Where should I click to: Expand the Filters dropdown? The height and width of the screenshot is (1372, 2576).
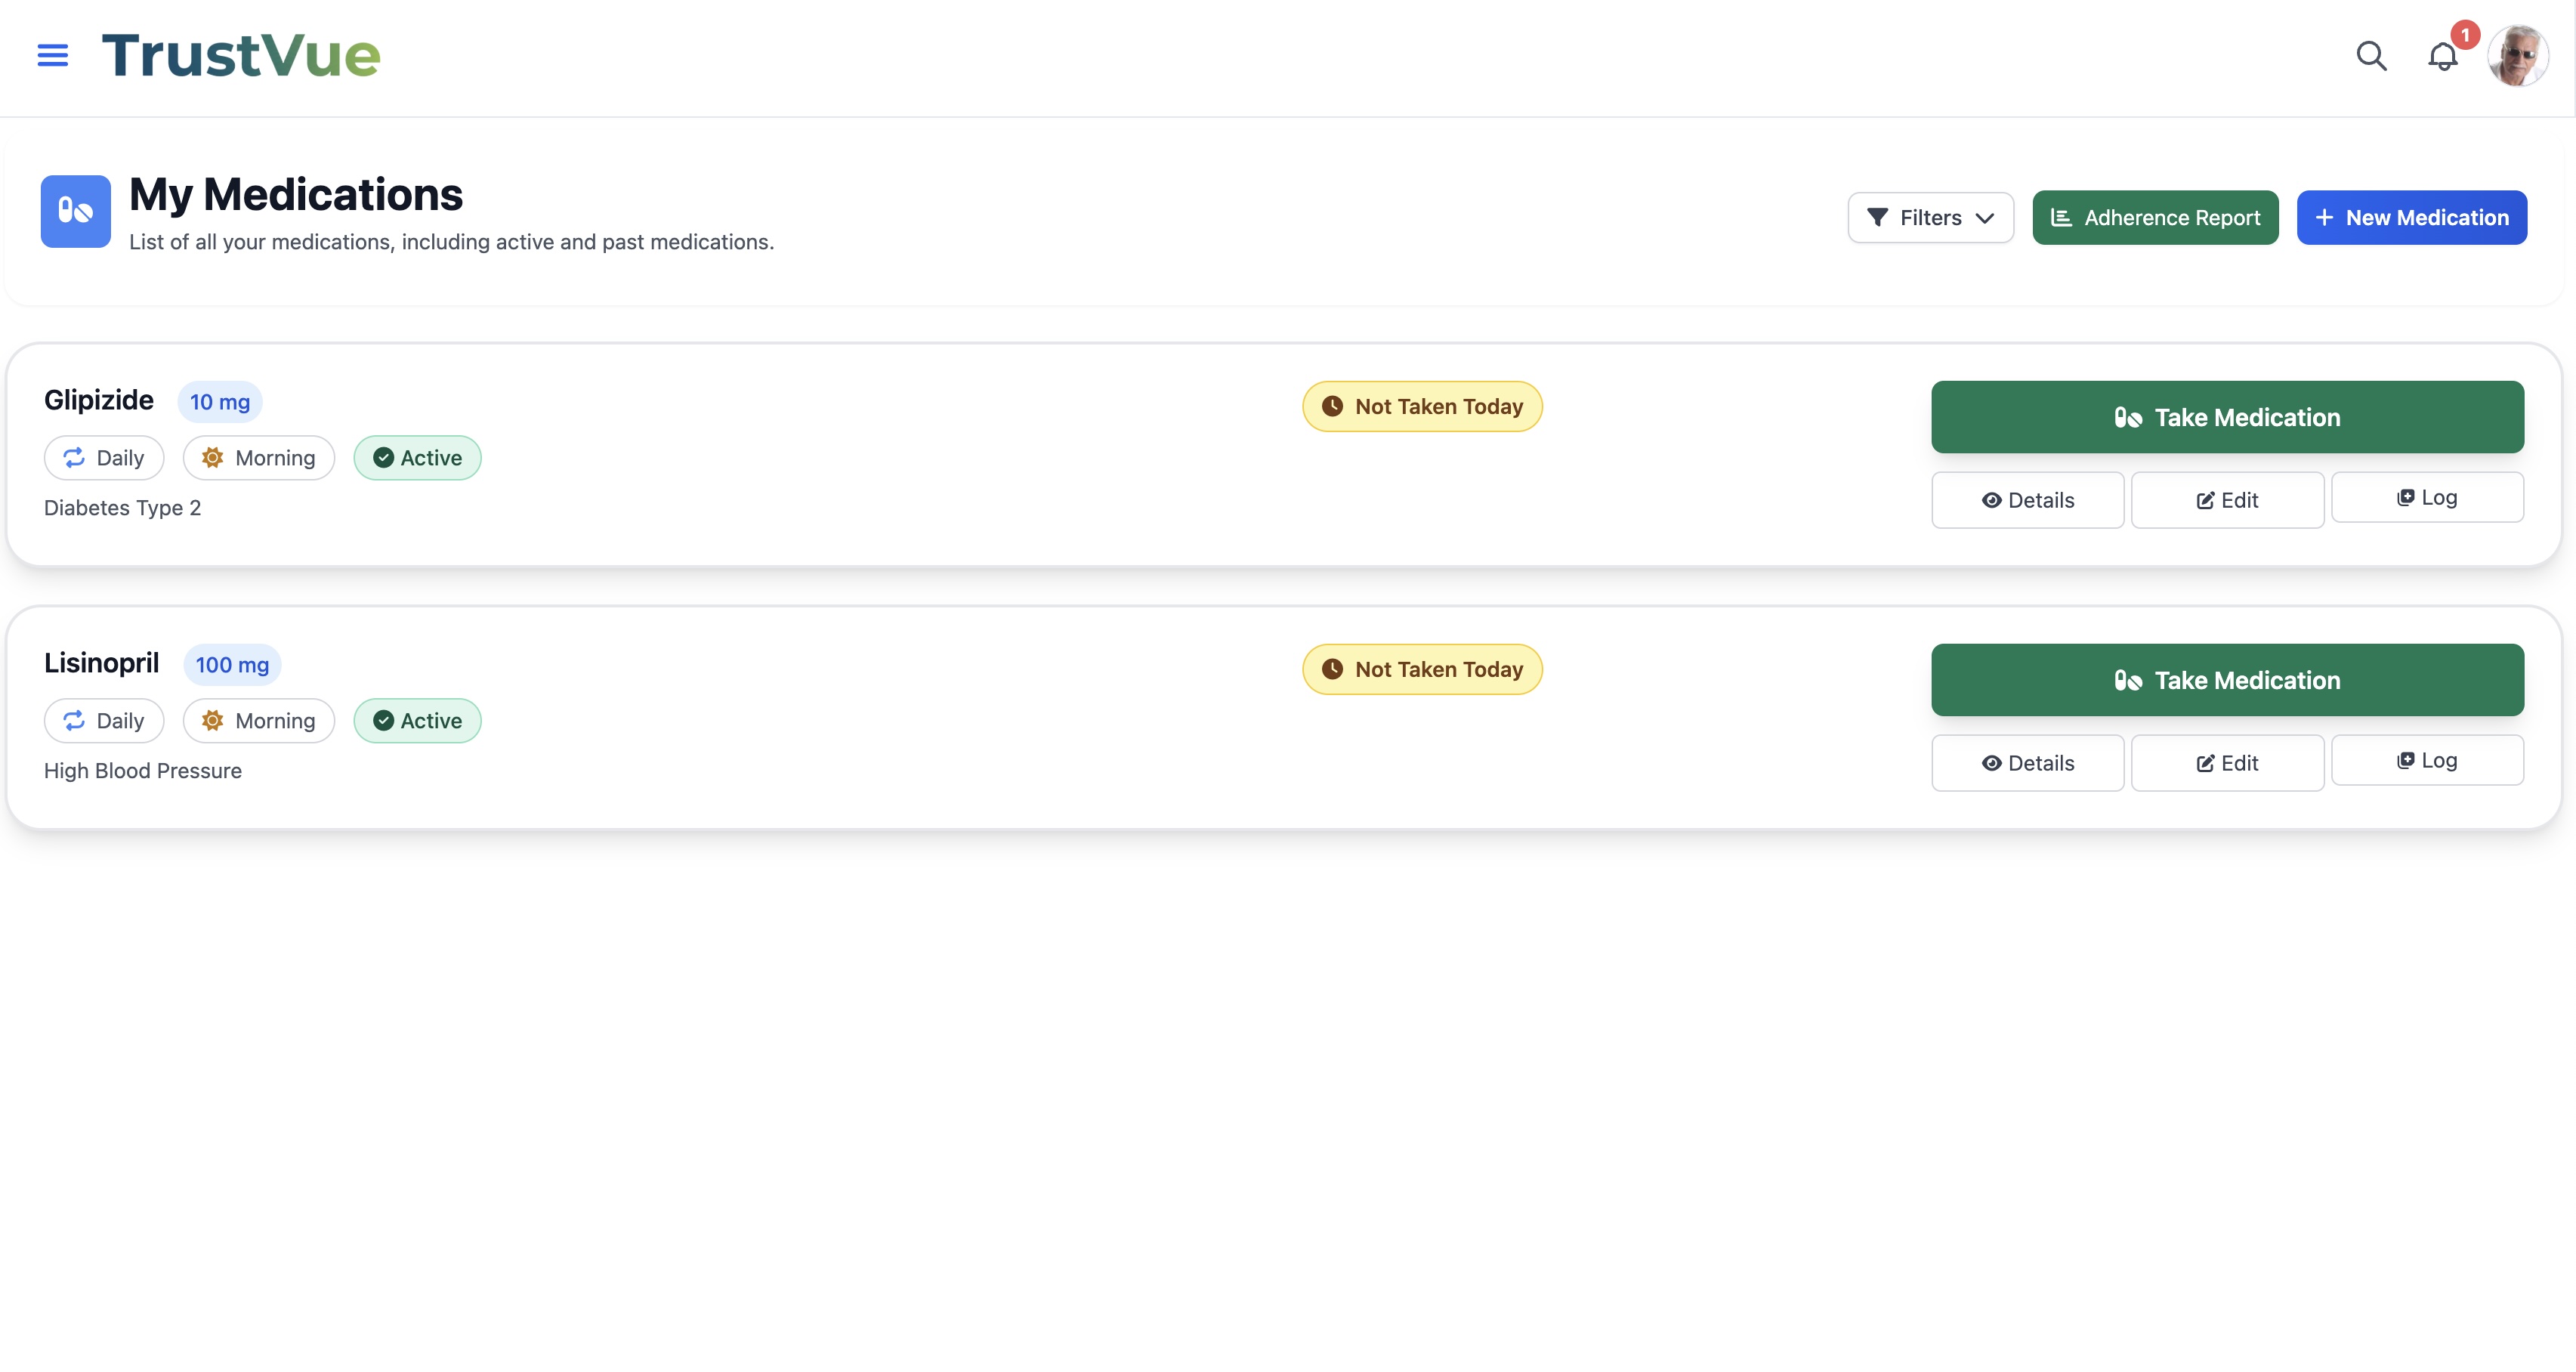click(1930, 217)
